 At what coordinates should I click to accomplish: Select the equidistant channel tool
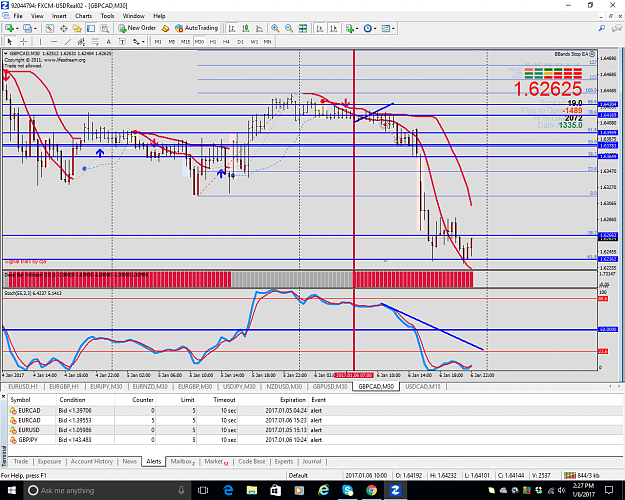coord(81,41)
